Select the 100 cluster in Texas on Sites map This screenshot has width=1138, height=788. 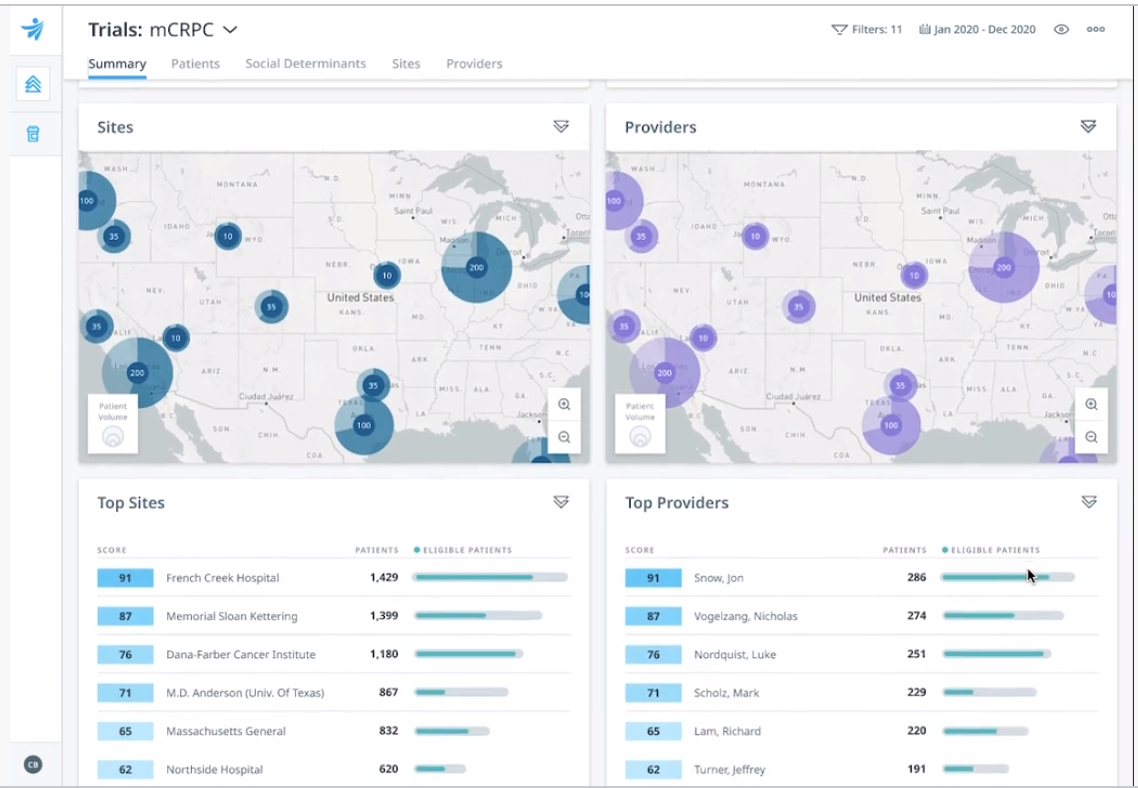(x=364, y=425)
